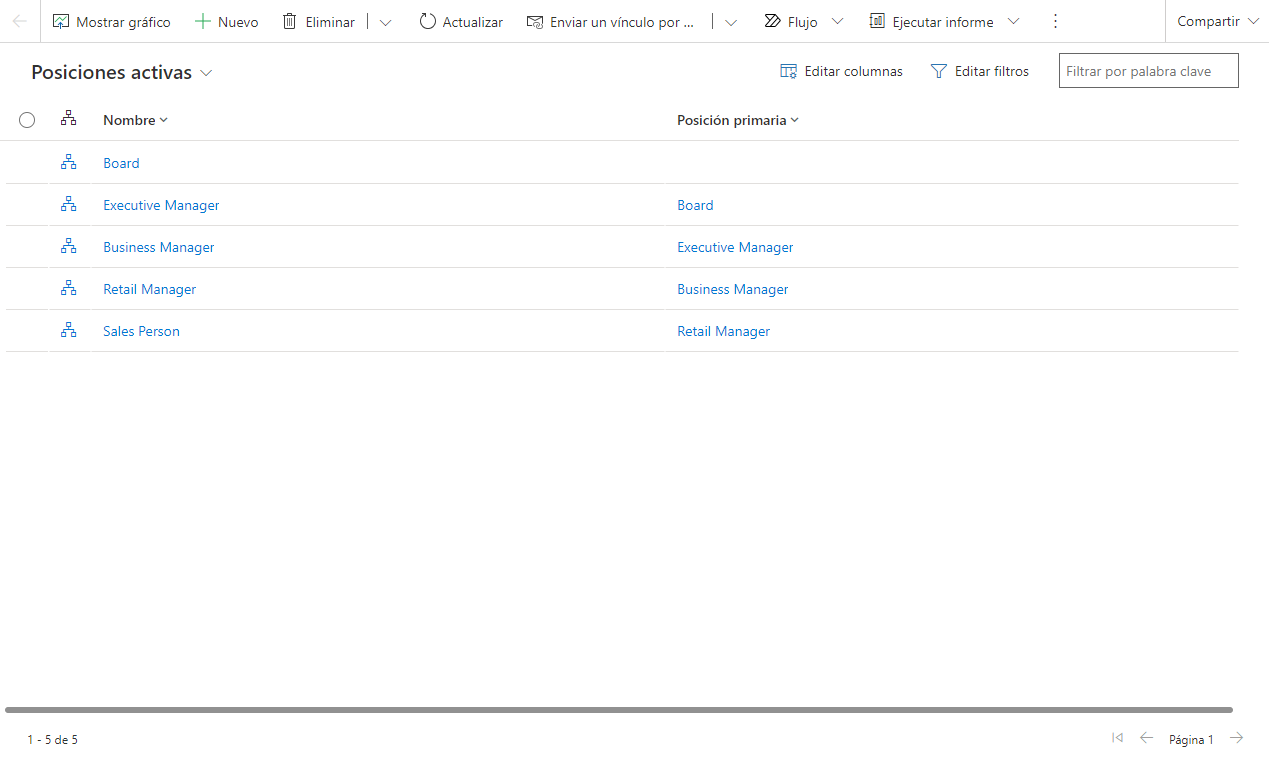Click the back arrow icon
Image resolution: width=1269 pixels, height=757 pixels.
20,21
